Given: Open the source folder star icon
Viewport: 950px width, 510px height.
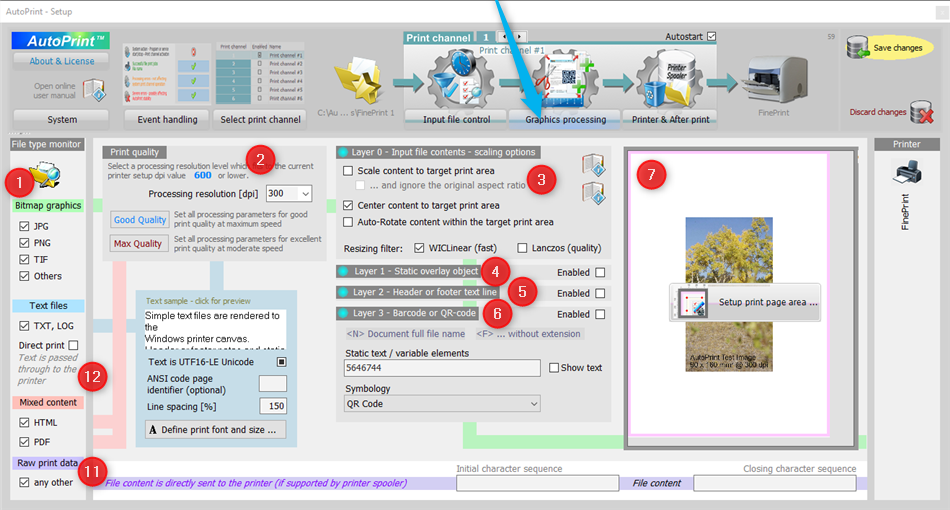Looking at the screenshot, I should coord(358,82).
